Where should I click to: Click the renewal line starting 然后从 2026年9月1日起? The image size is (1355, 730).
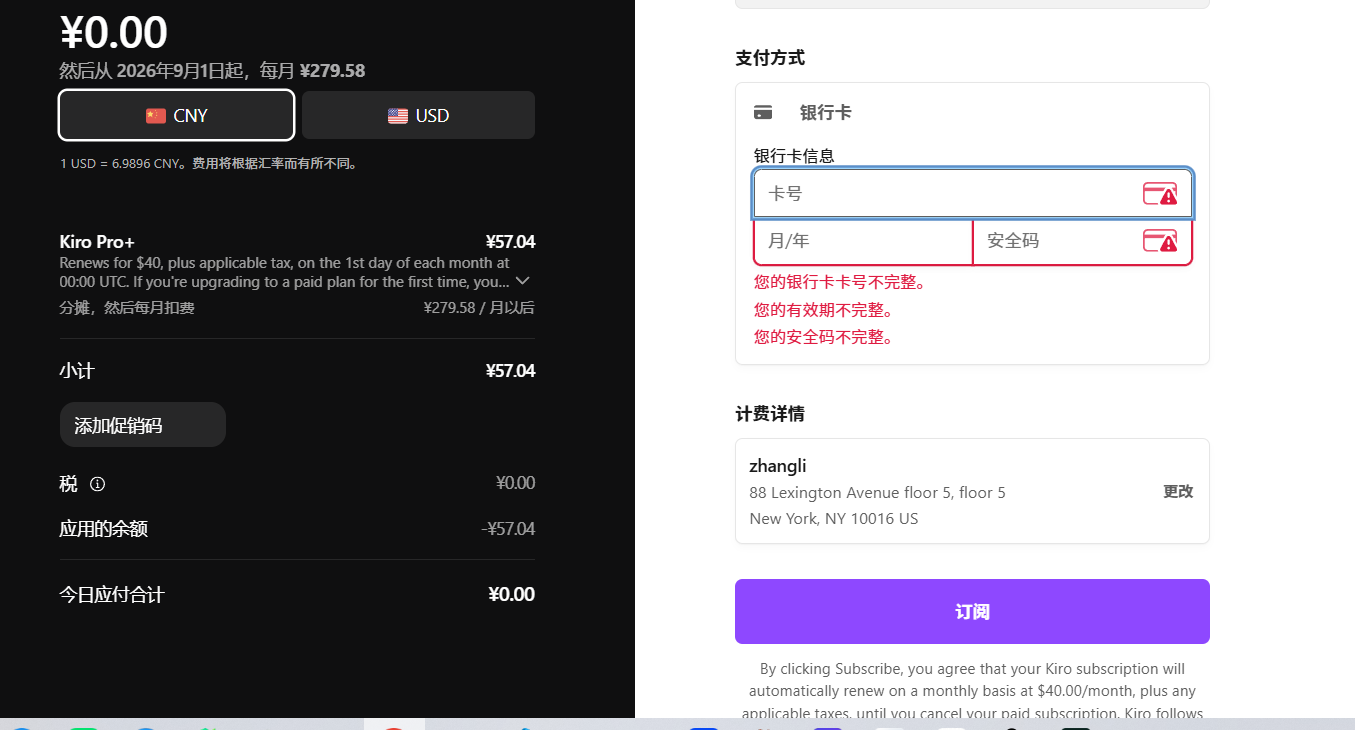click(212, 70)
